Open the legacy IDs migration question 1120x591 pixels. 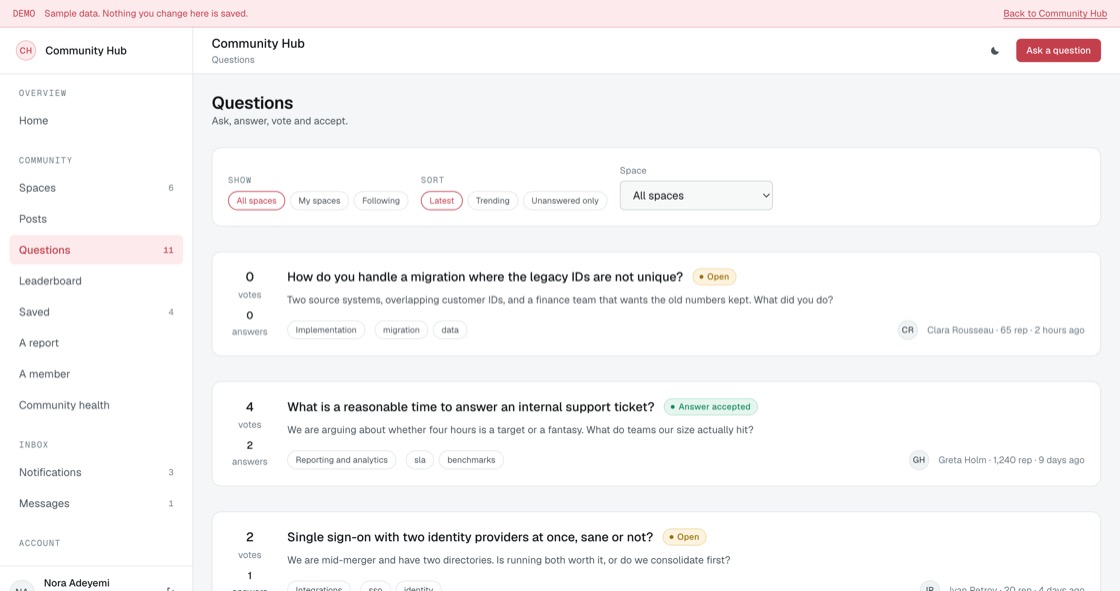(484, 277)
